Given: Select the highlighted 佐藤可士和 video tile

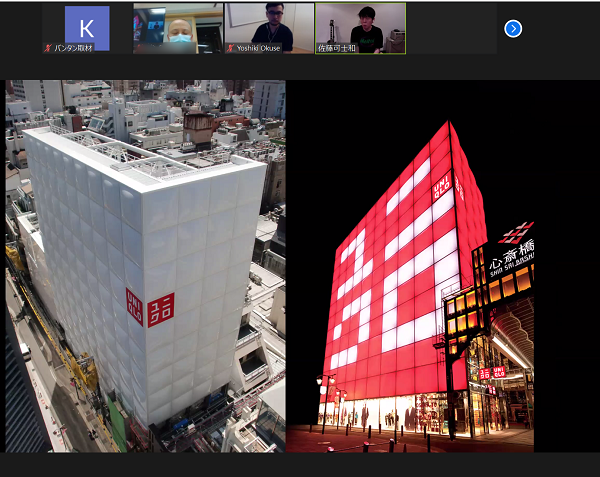Looking at the screenshot, I should tap(360, 28).
